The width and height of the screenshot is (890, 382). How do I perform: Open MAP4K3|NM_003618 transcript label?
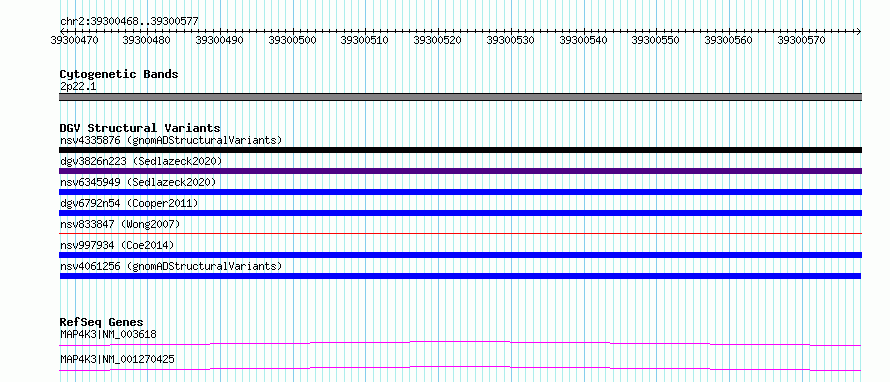108,334
